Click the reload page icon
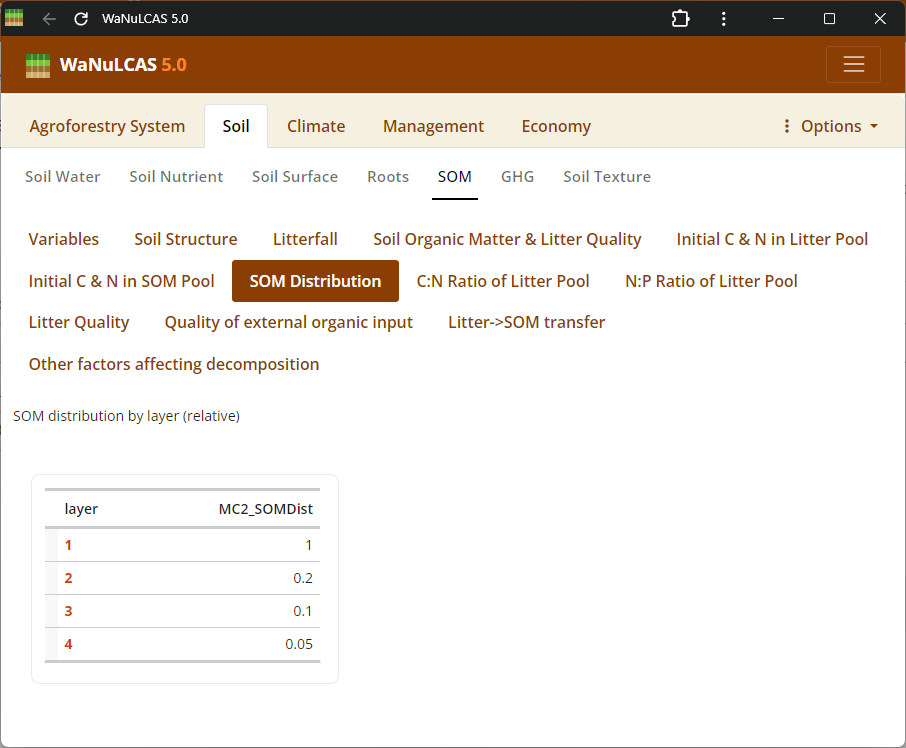Screen dimensions: 906x748 point(81,19)
